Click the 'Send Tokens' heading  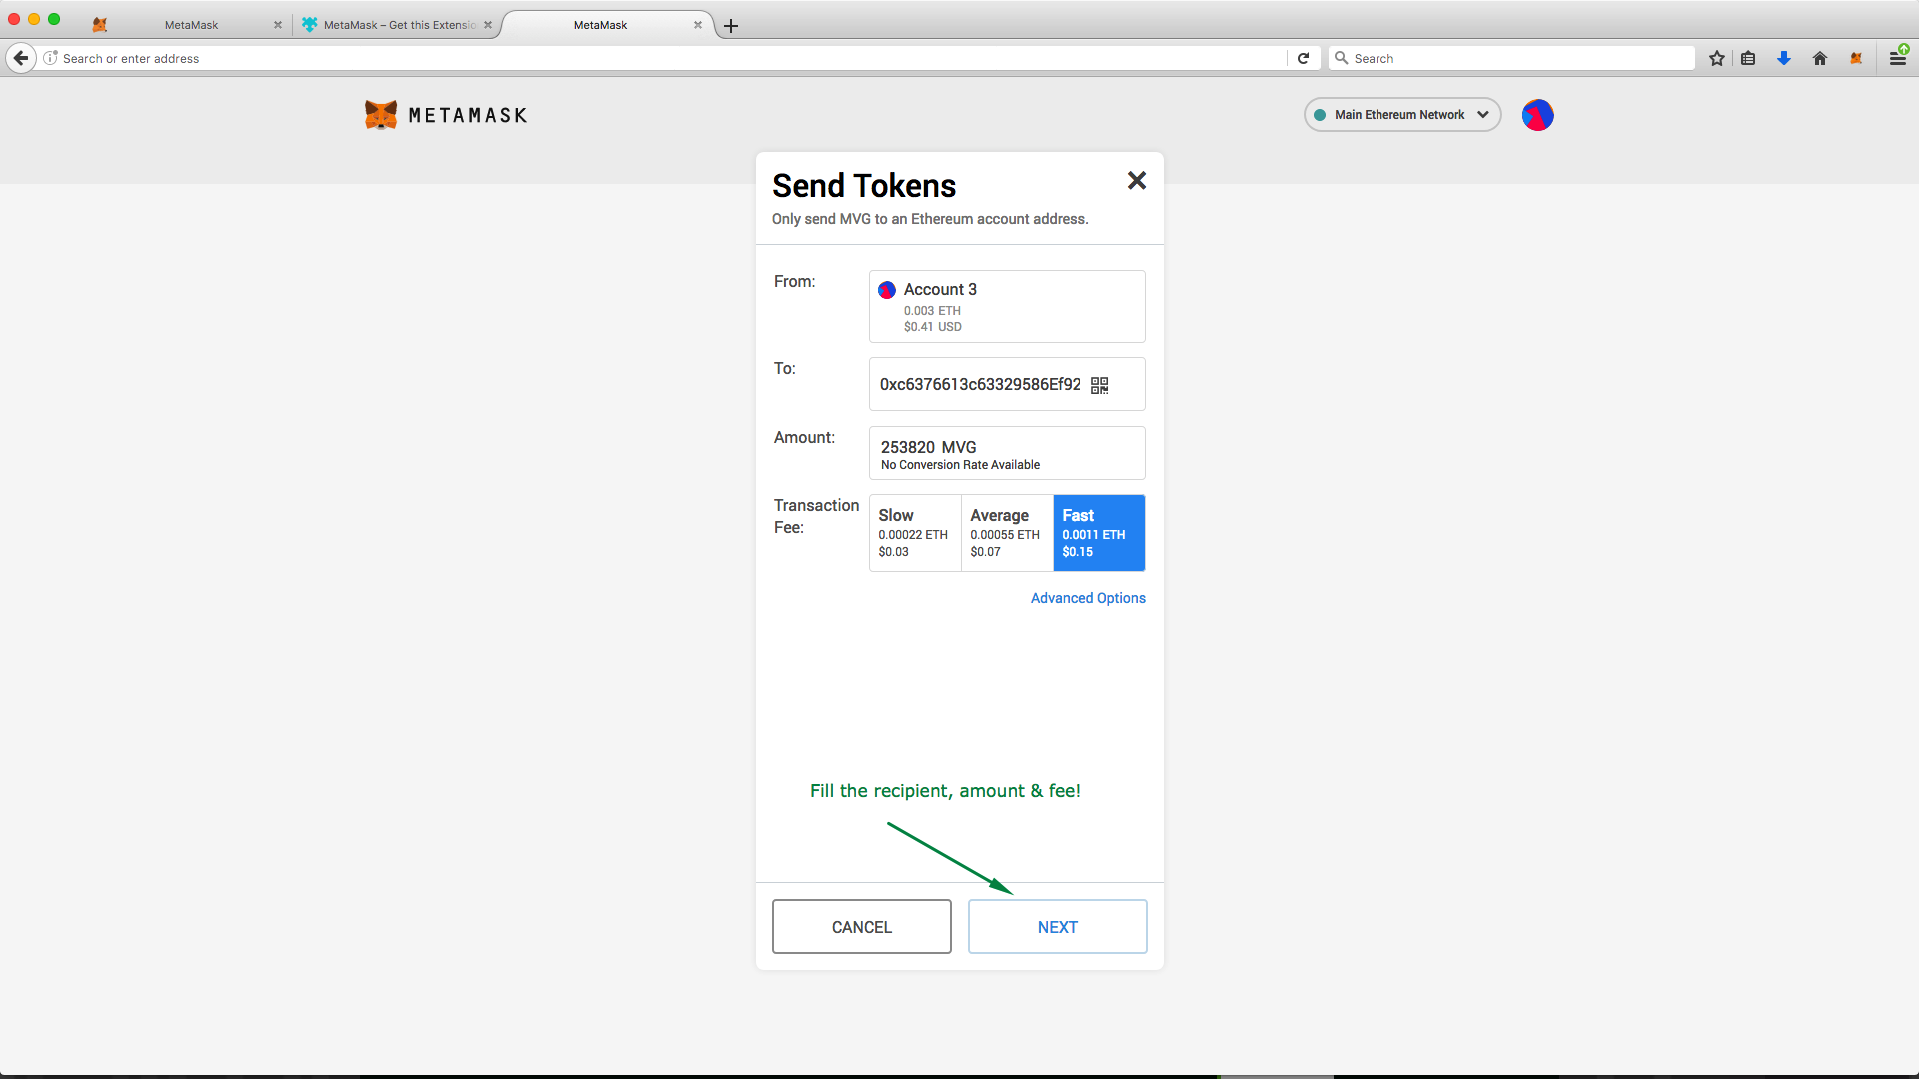click(864, 186)
